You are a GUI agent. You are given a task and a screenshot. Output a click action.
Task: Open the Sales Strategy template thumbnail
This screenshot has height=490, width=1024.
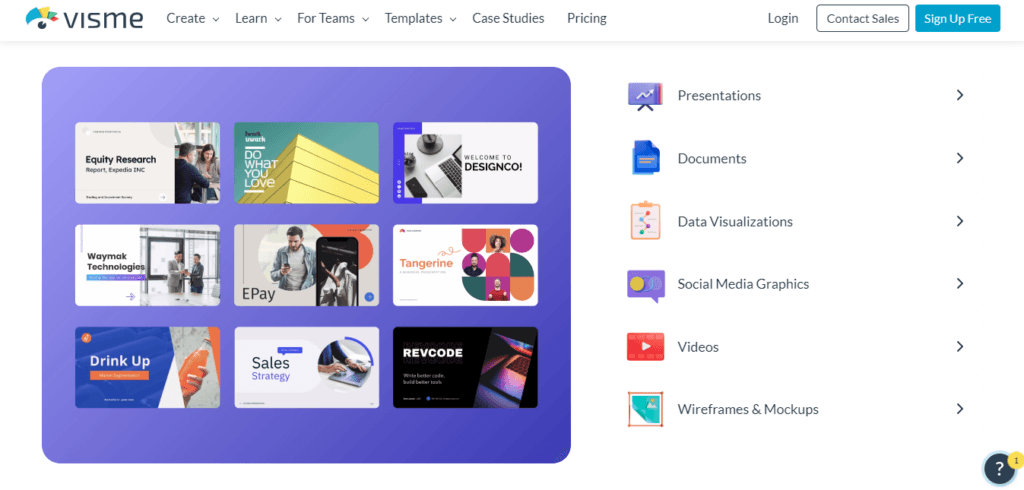(306, 368)
